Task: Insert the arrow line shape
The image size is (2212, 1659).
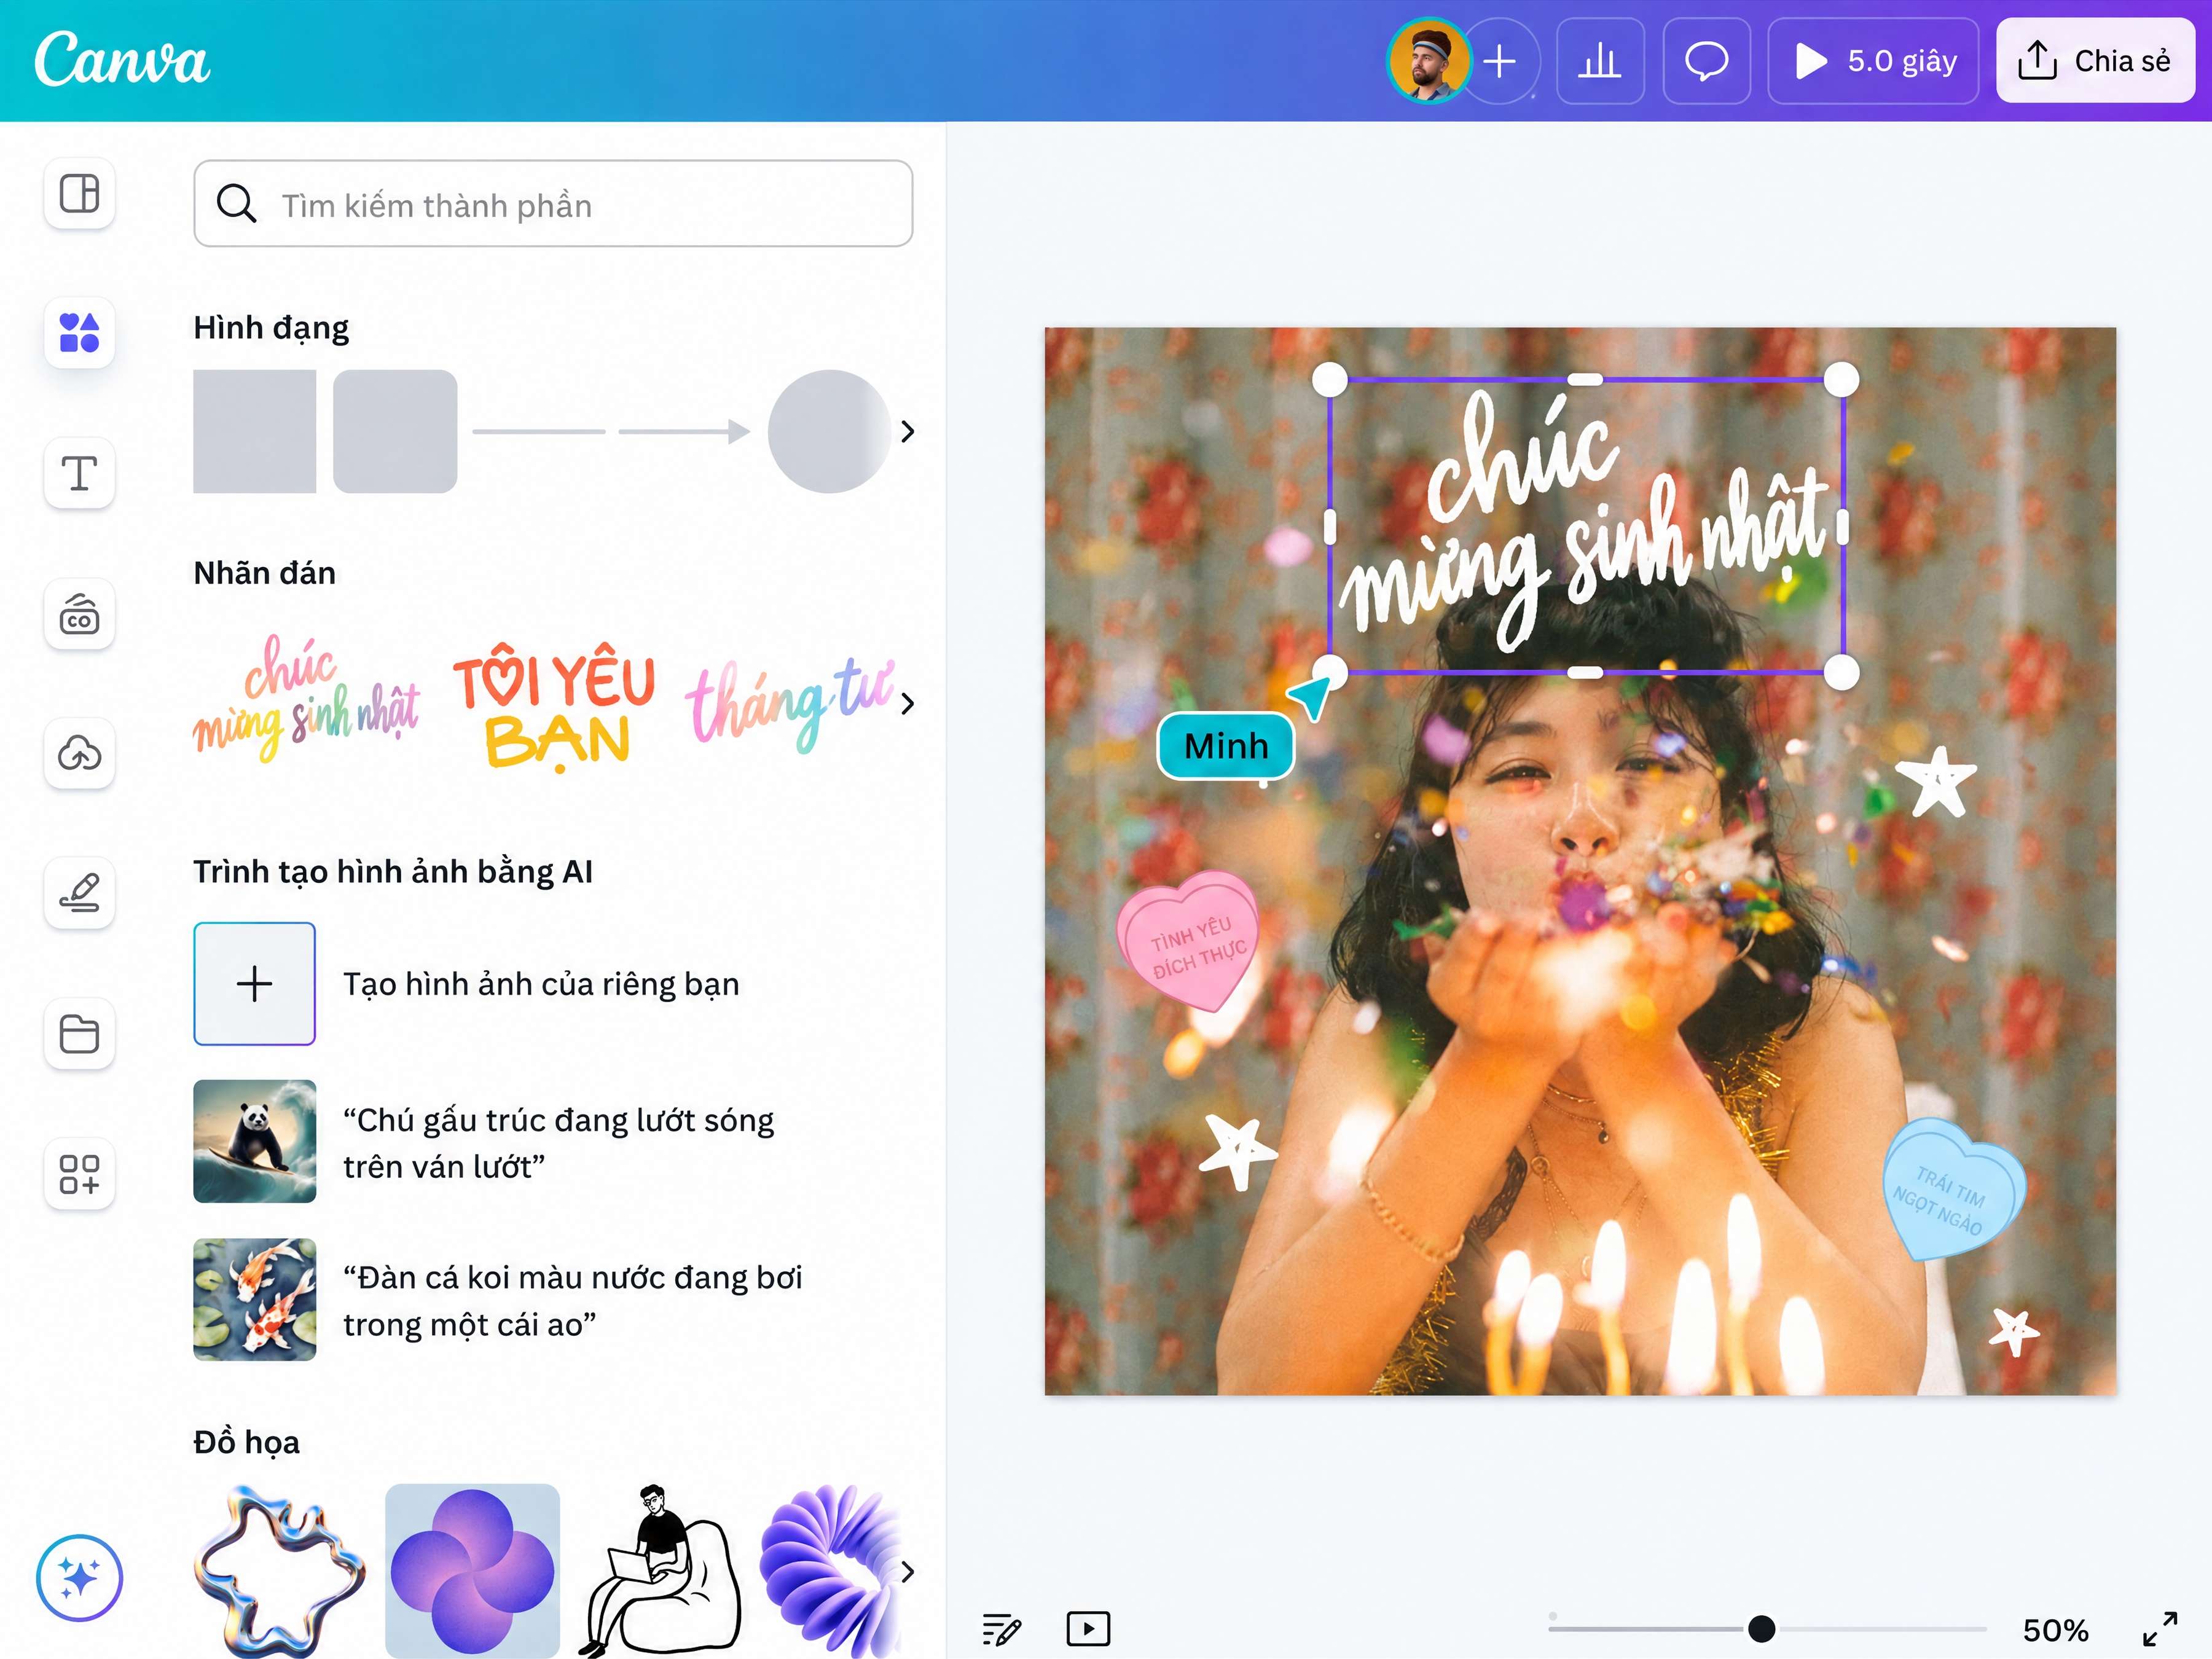Action: (x=684, y=432)
